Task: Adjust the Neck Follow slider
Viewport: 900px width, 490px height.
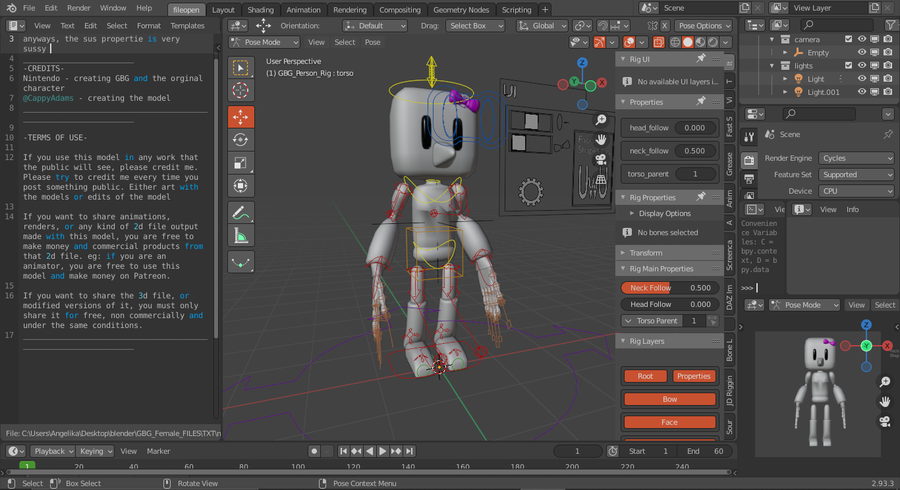Action: pyautogui.click(x=669, y=288)
